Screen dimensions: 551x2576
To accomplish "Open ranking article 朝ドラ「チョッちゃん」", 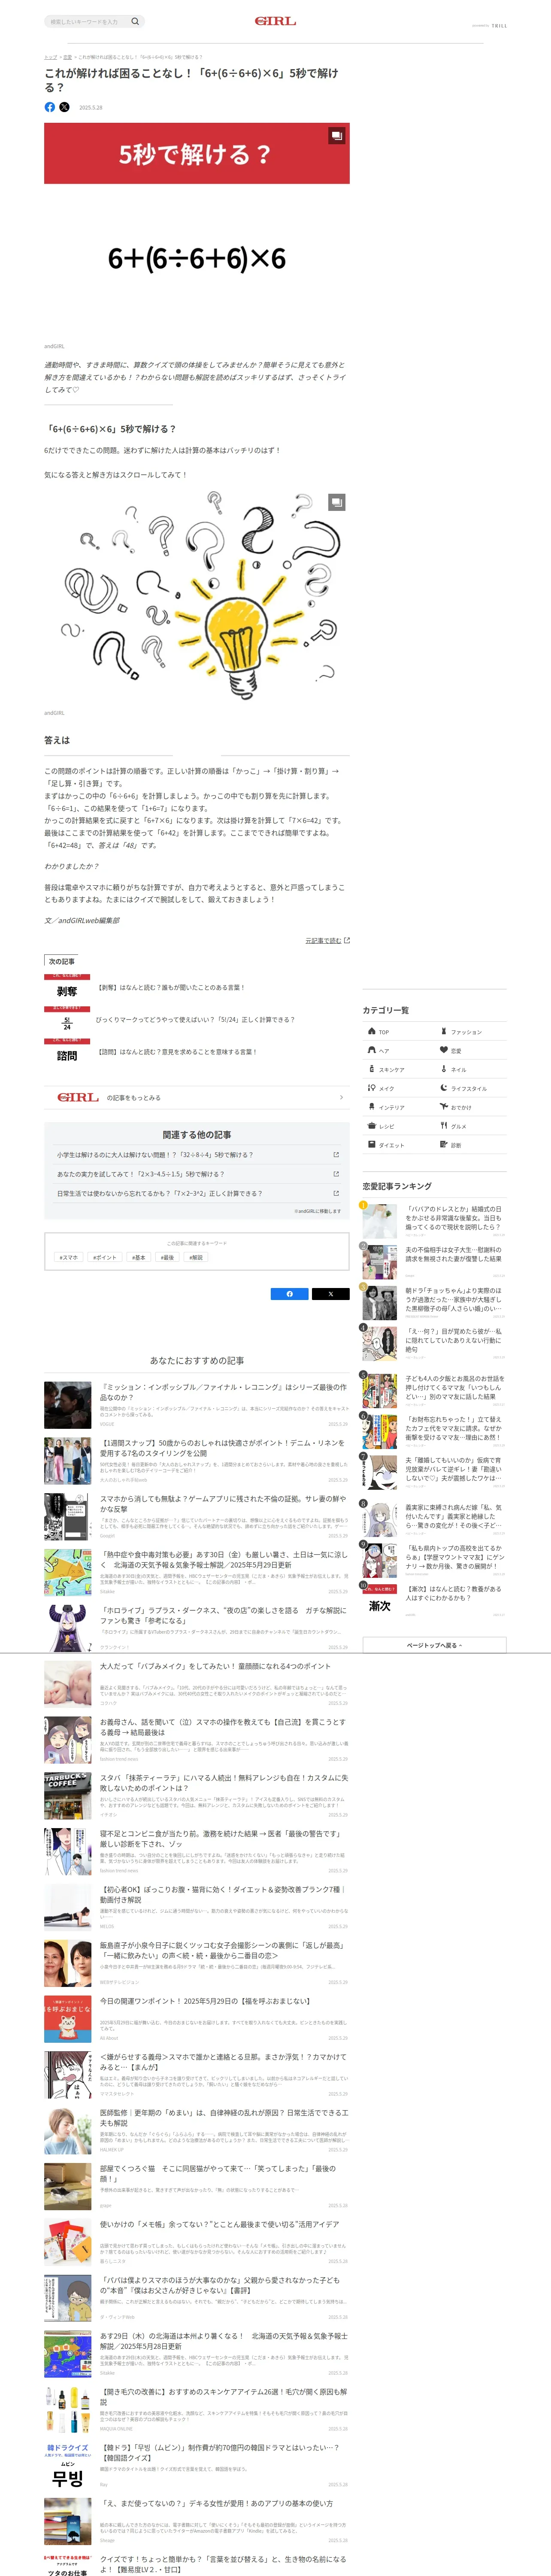I will click(453, 1299).
